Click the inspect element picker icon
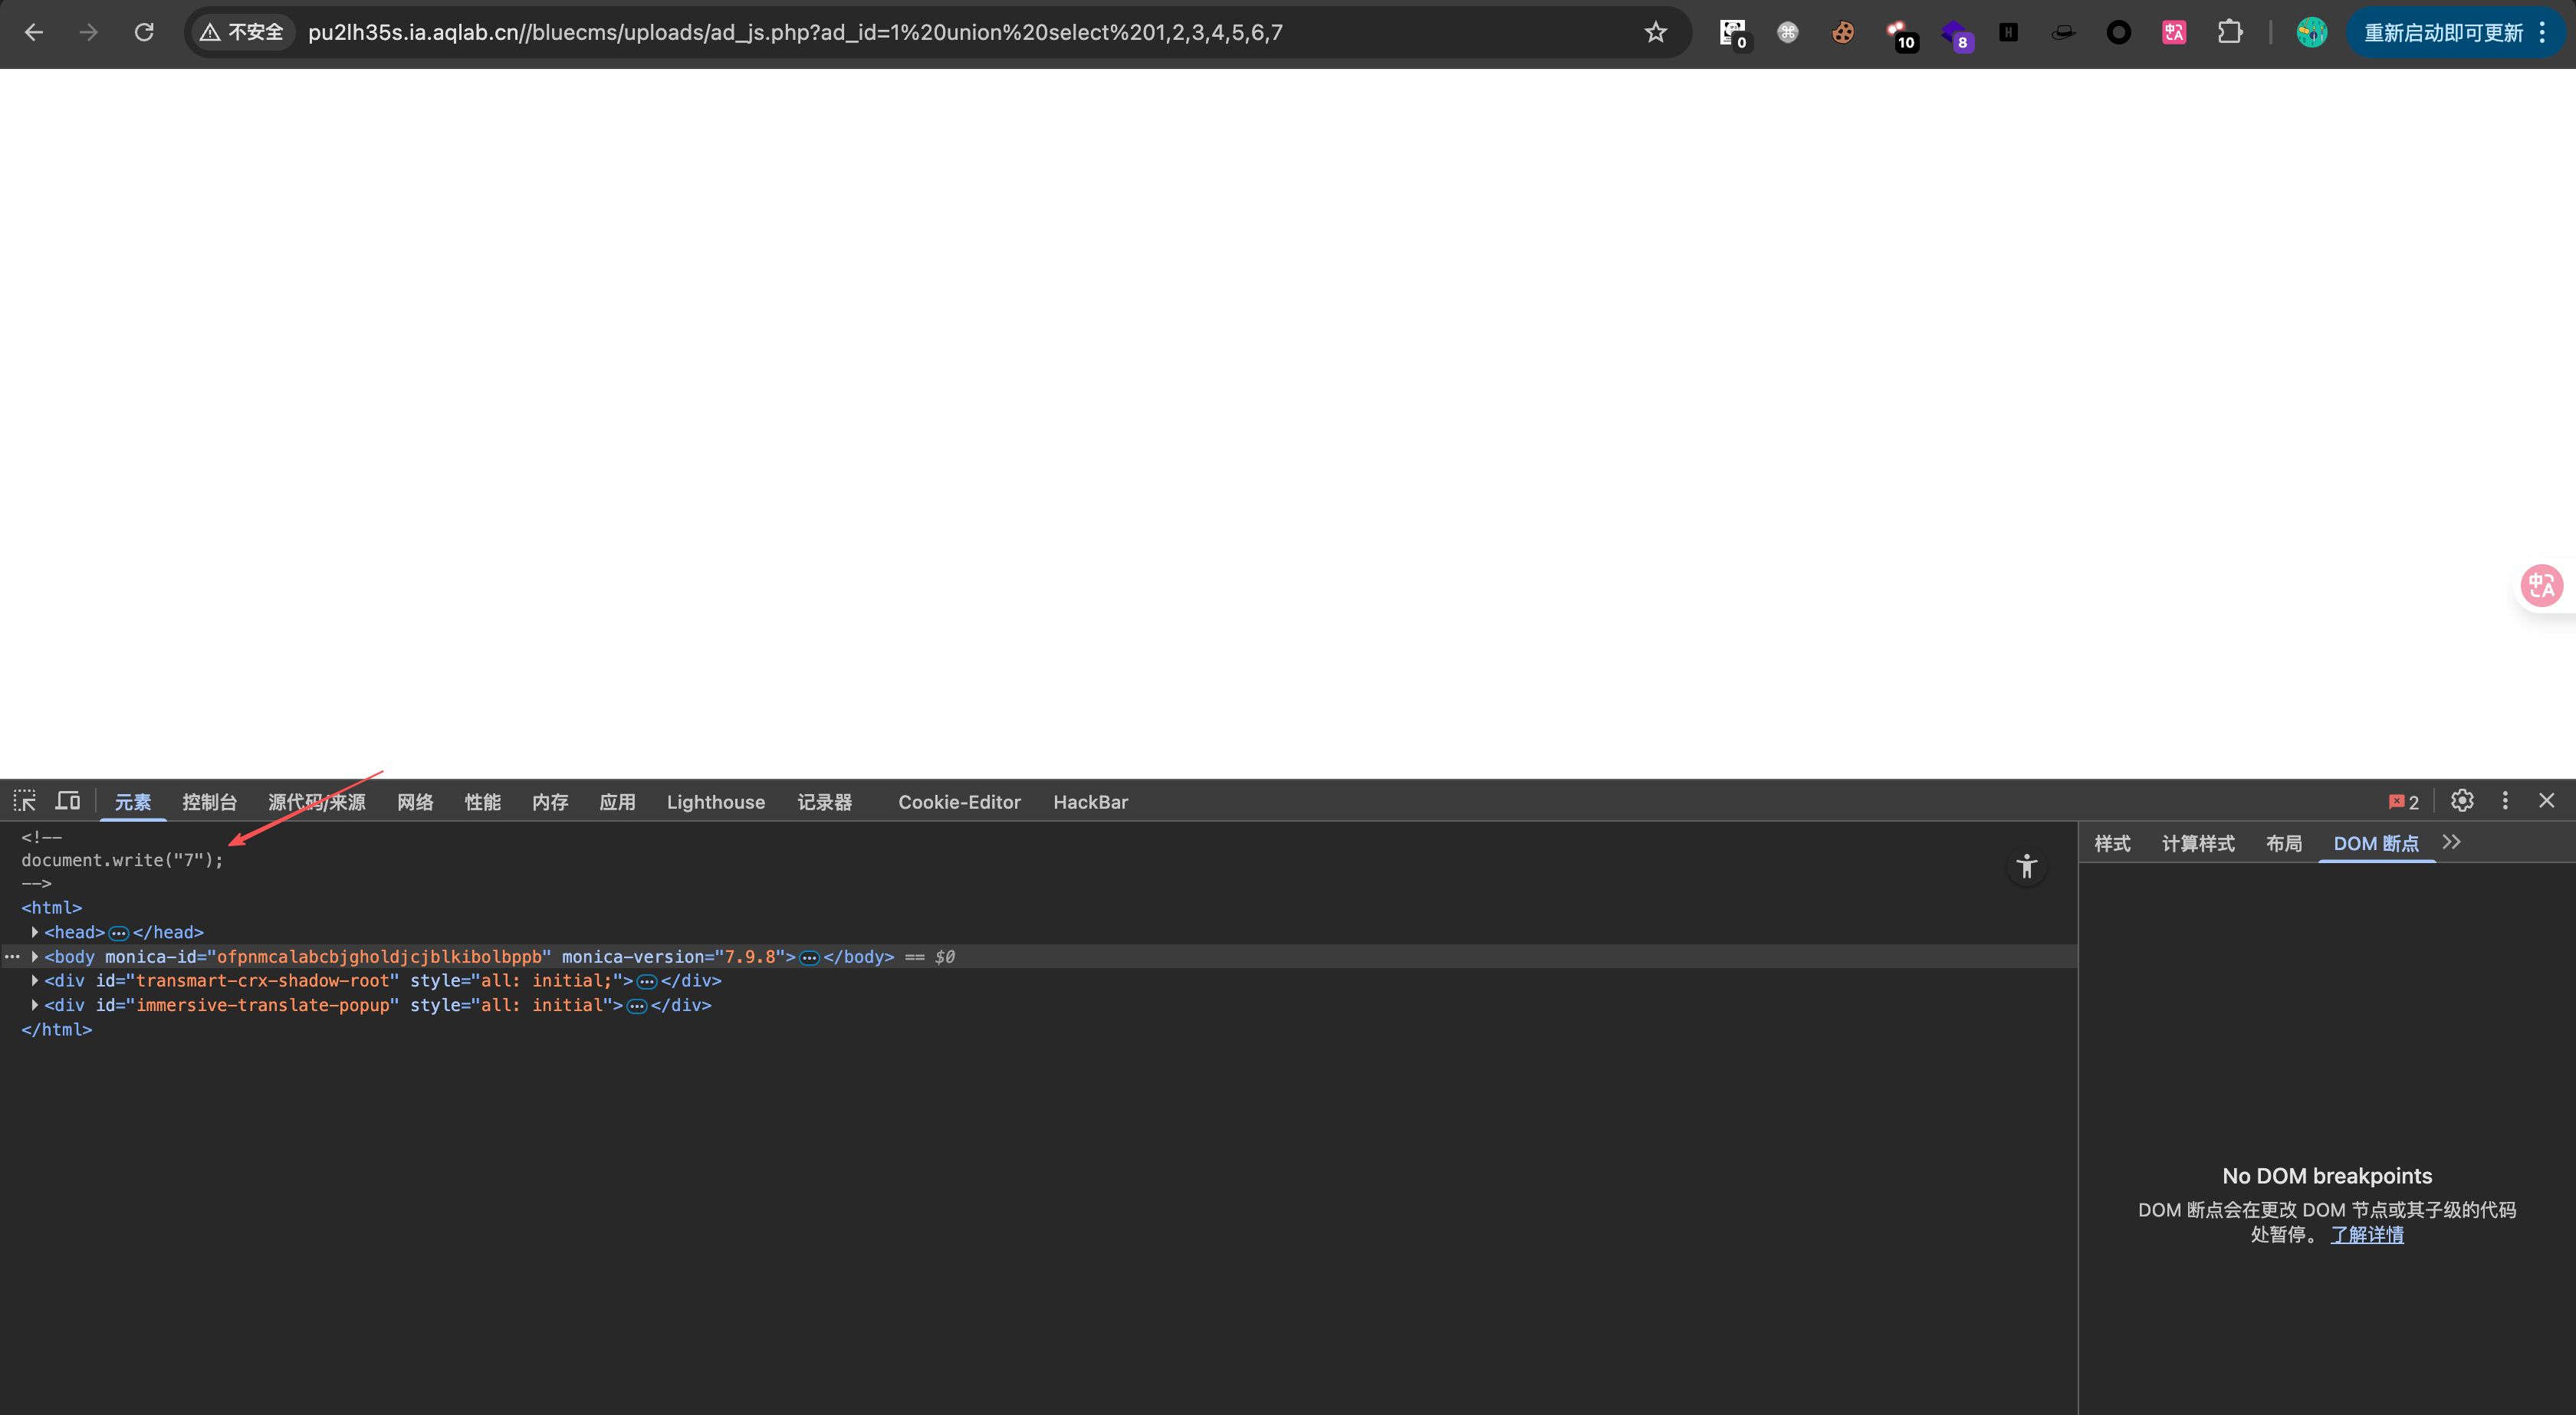The height and width of the screenshot is (1415, 2576). (24, 801)
